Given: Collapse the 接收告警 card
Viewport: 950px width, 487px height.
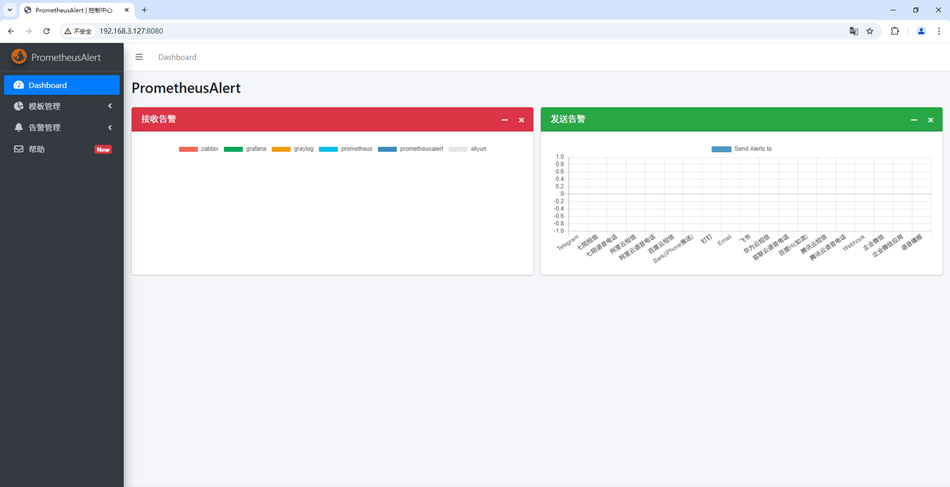Looking at the screenshot, I should coord(505,120).
